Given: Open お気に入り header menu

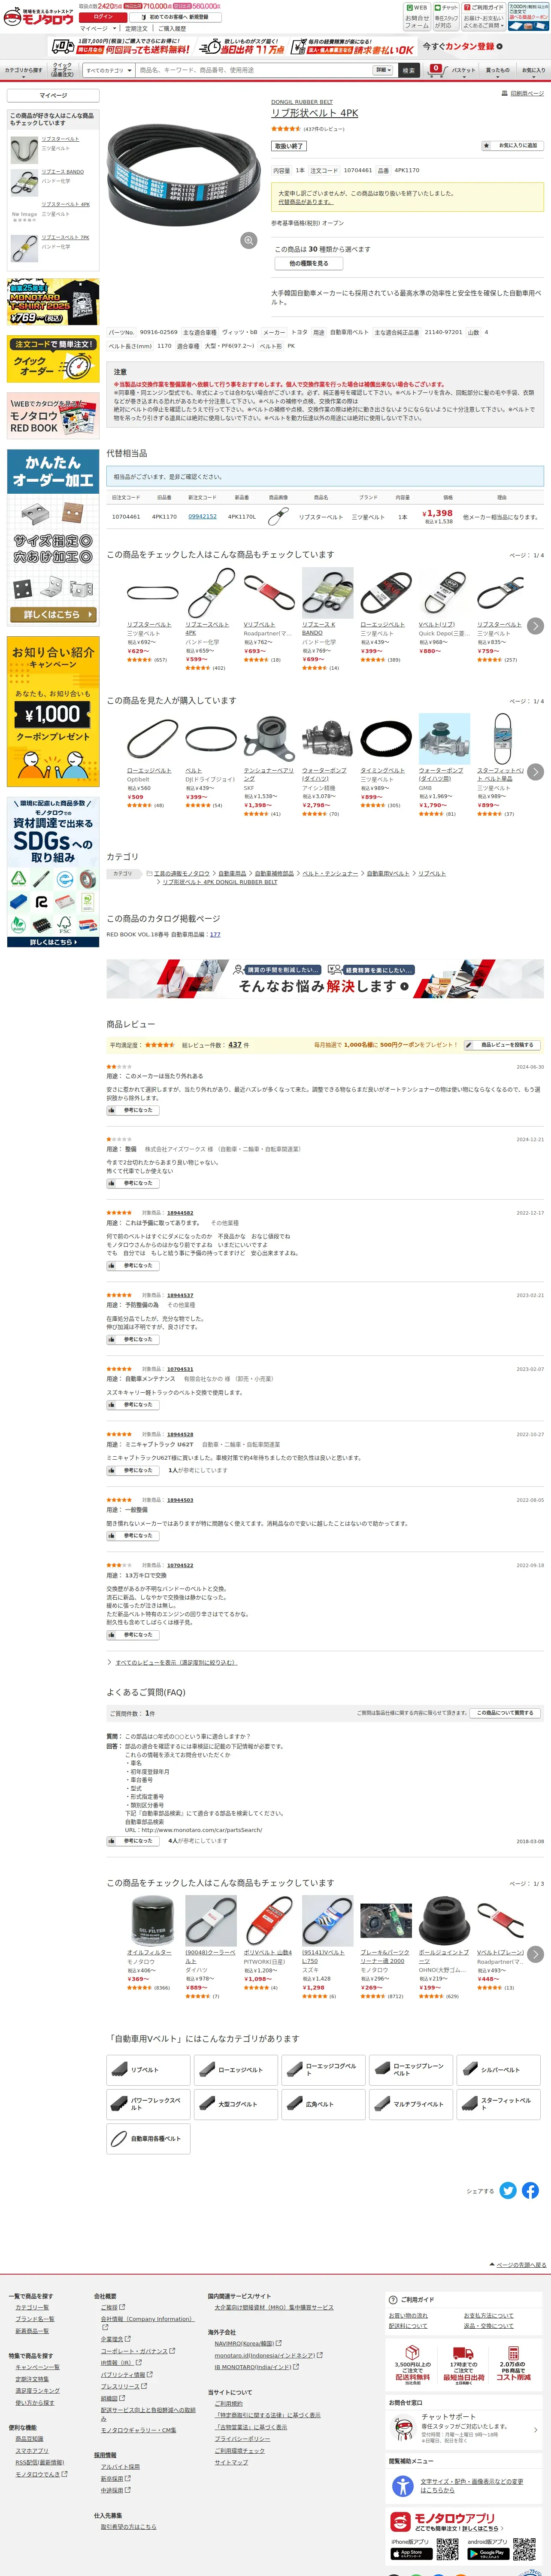Looking at the screenshot, I should pos(534,70).
